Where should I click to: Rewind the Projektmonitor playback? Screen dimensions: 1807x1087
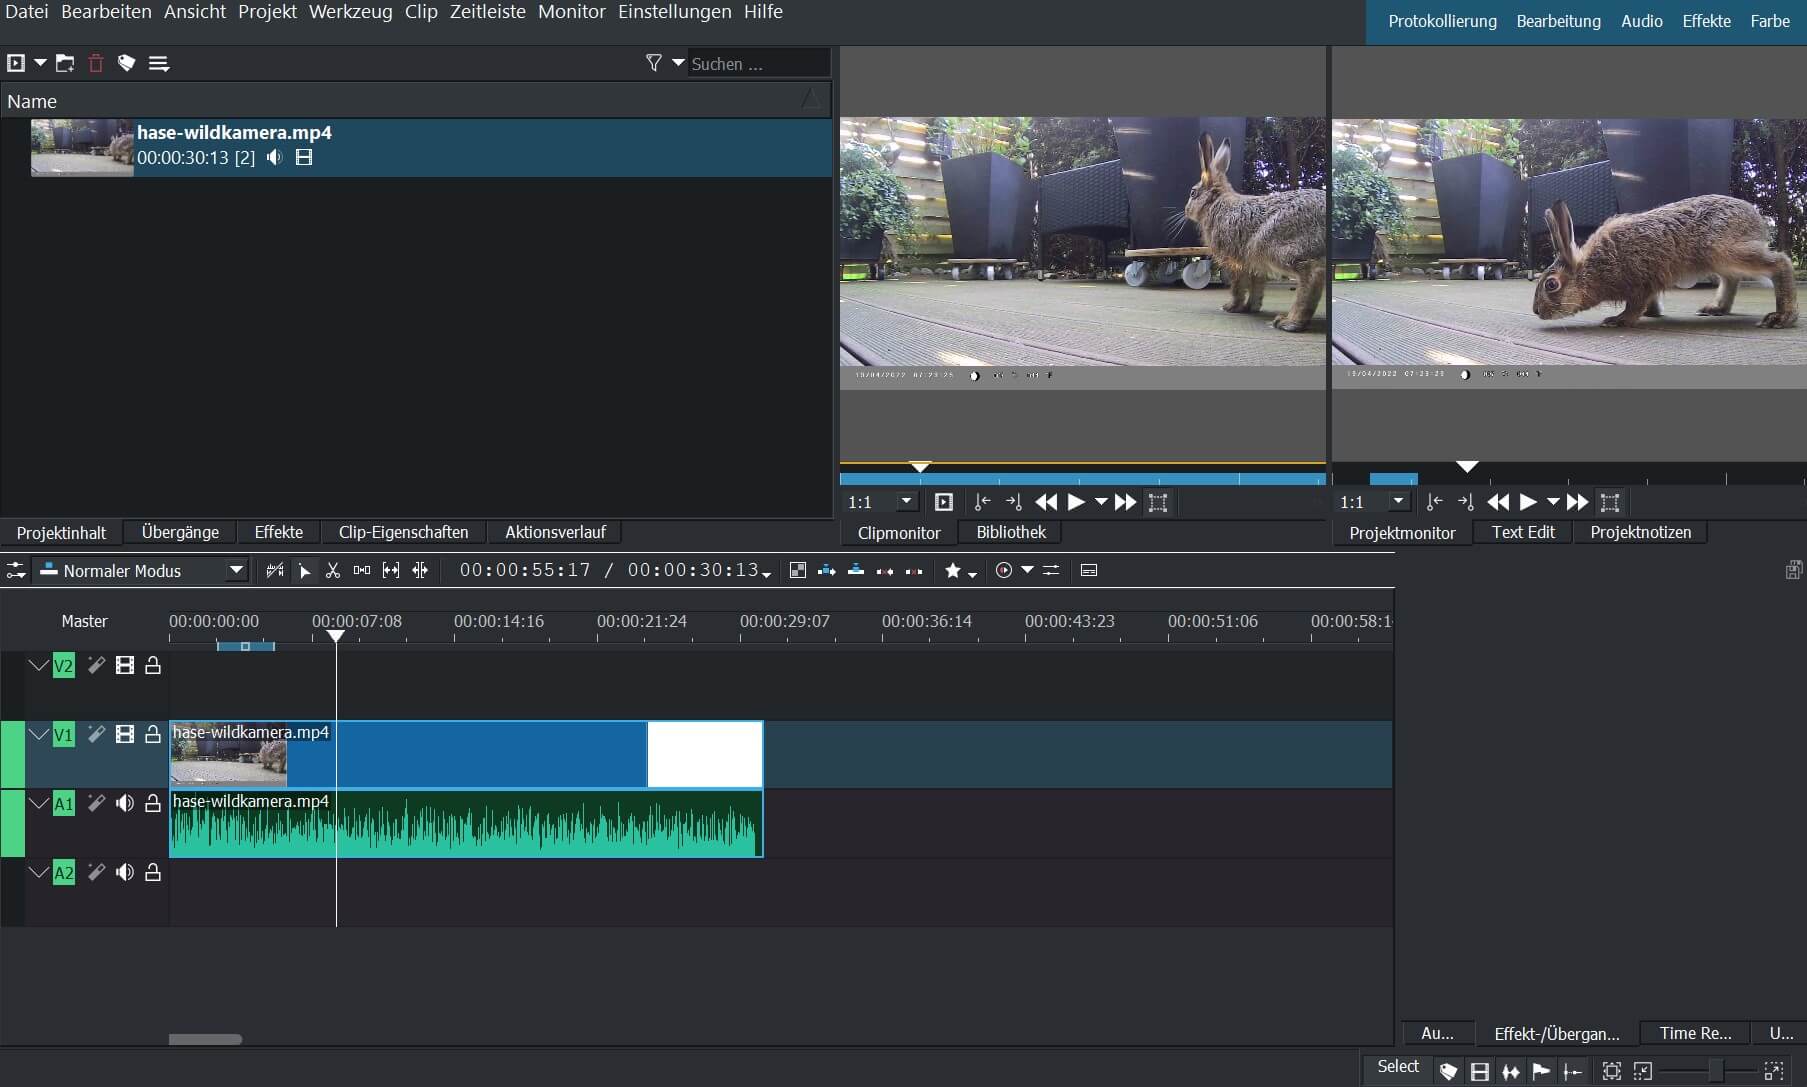pyautogui.click(x=1498, y=502)
